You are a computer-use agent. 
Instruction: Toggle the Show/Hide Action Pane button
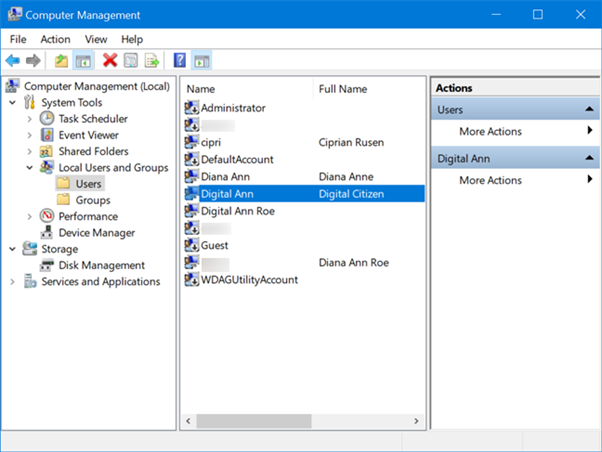click(x=201, y=61)
